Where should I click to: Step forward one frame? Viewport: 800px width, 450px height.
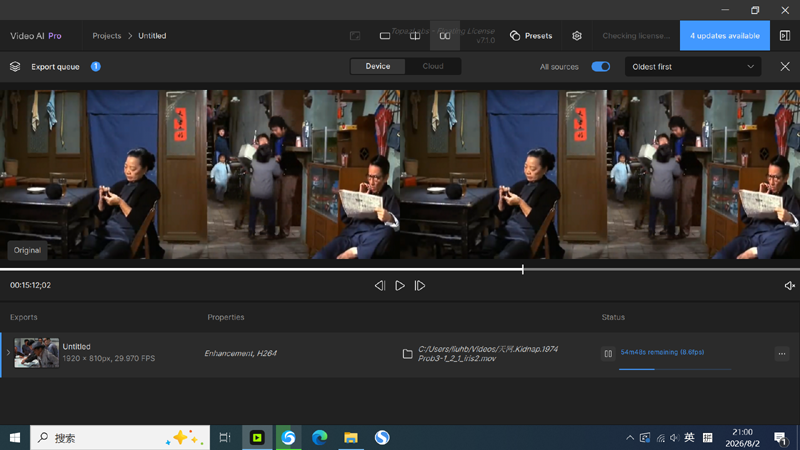pos(419,286)
